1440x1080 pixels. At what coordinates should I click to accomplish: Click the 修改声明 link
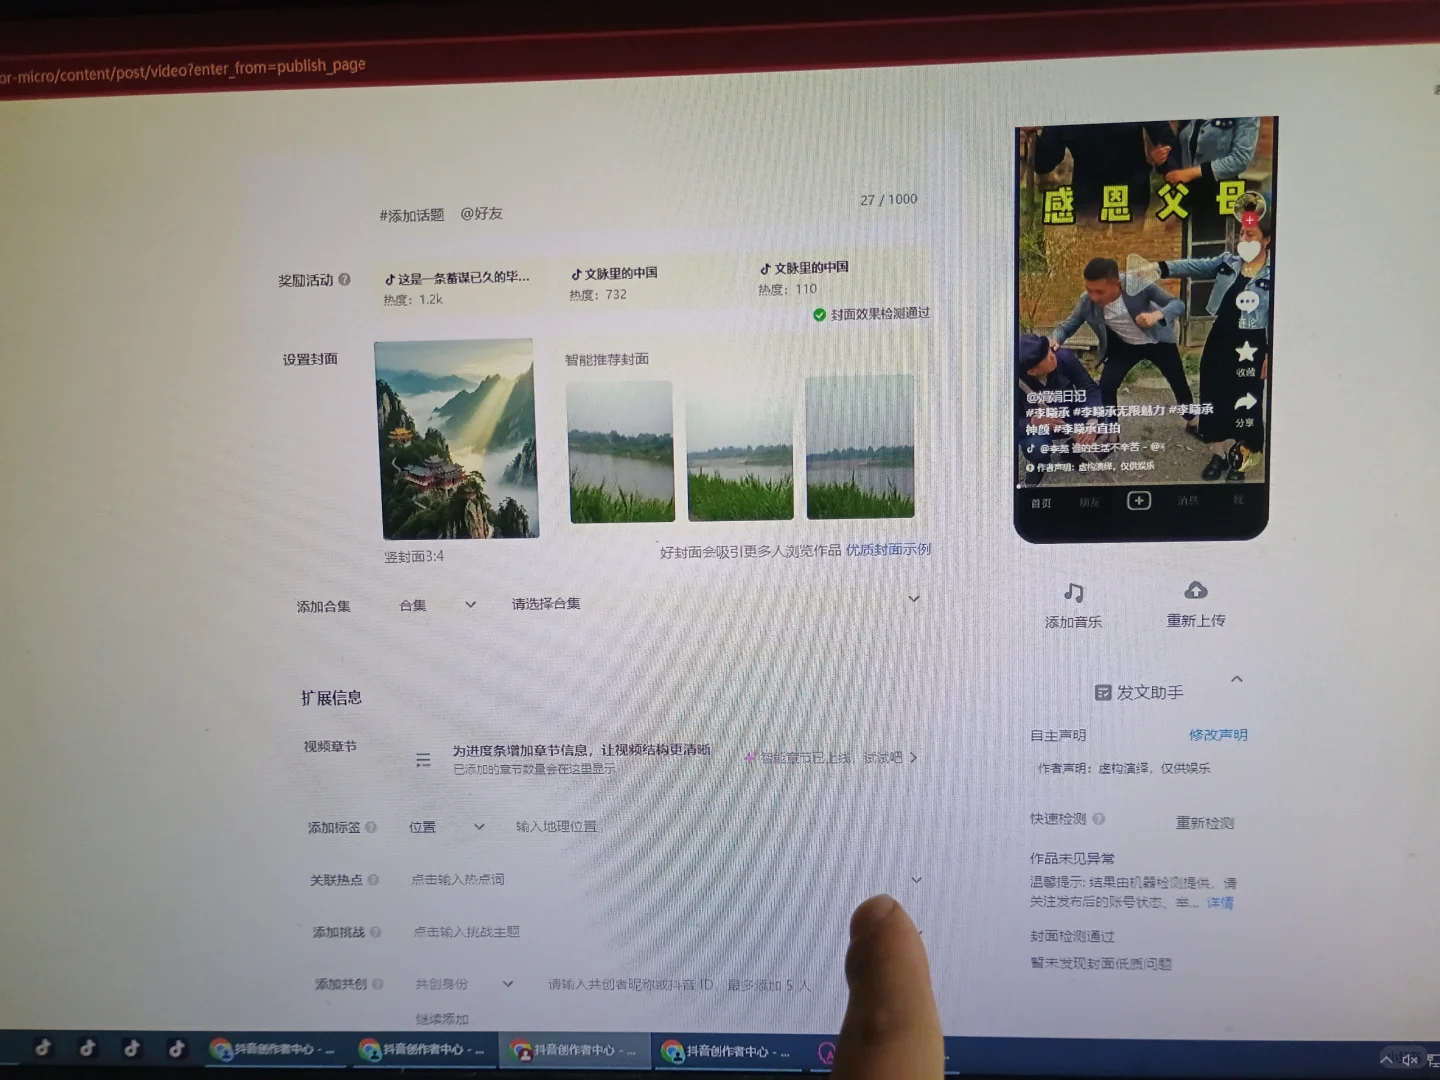coord(1217,734)
